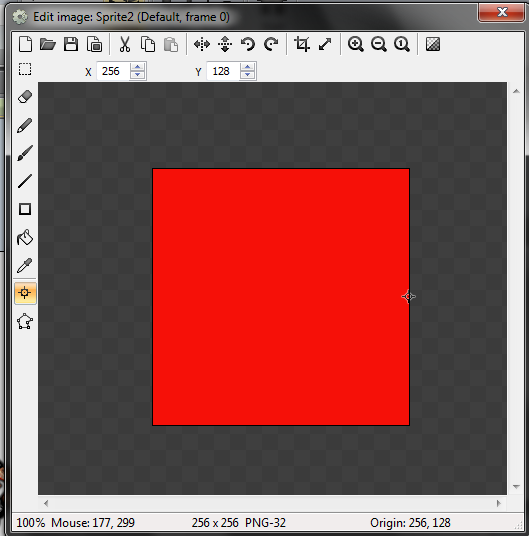Activate the paint bucket Fill tool

[x=25, y=237]
